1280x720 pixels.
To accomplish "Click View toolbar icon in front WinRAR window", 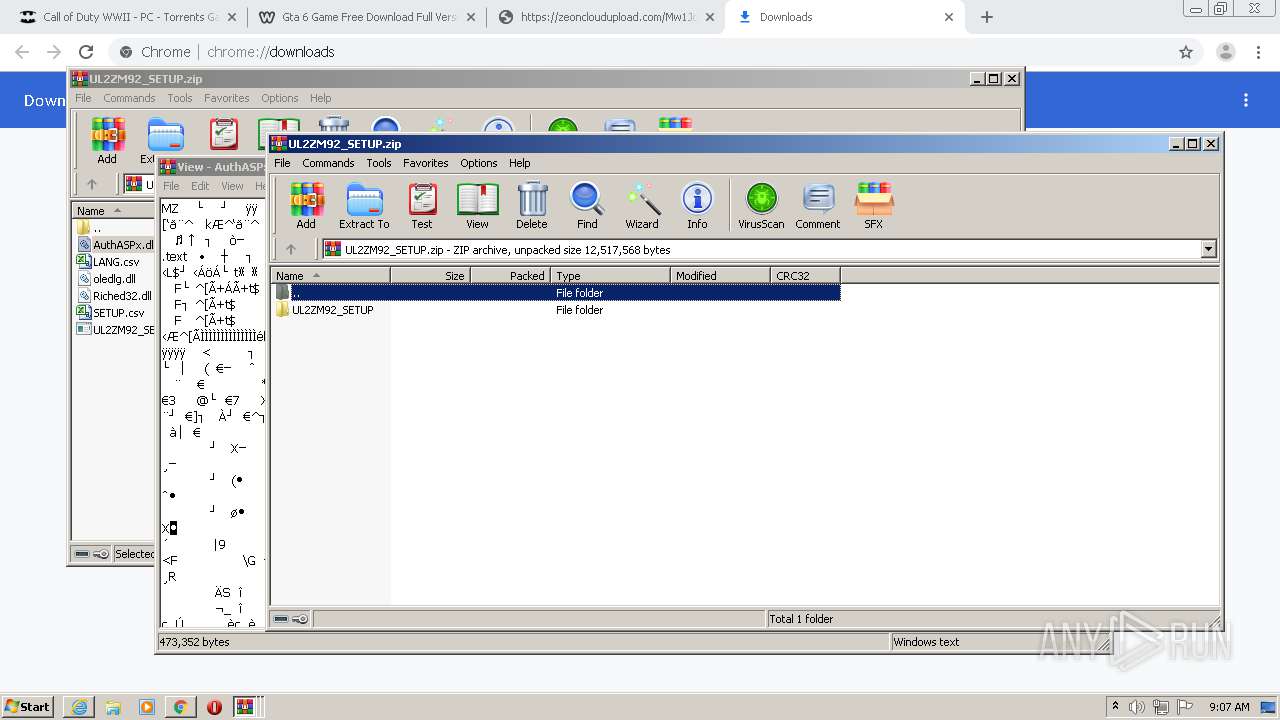I will 477,206.
